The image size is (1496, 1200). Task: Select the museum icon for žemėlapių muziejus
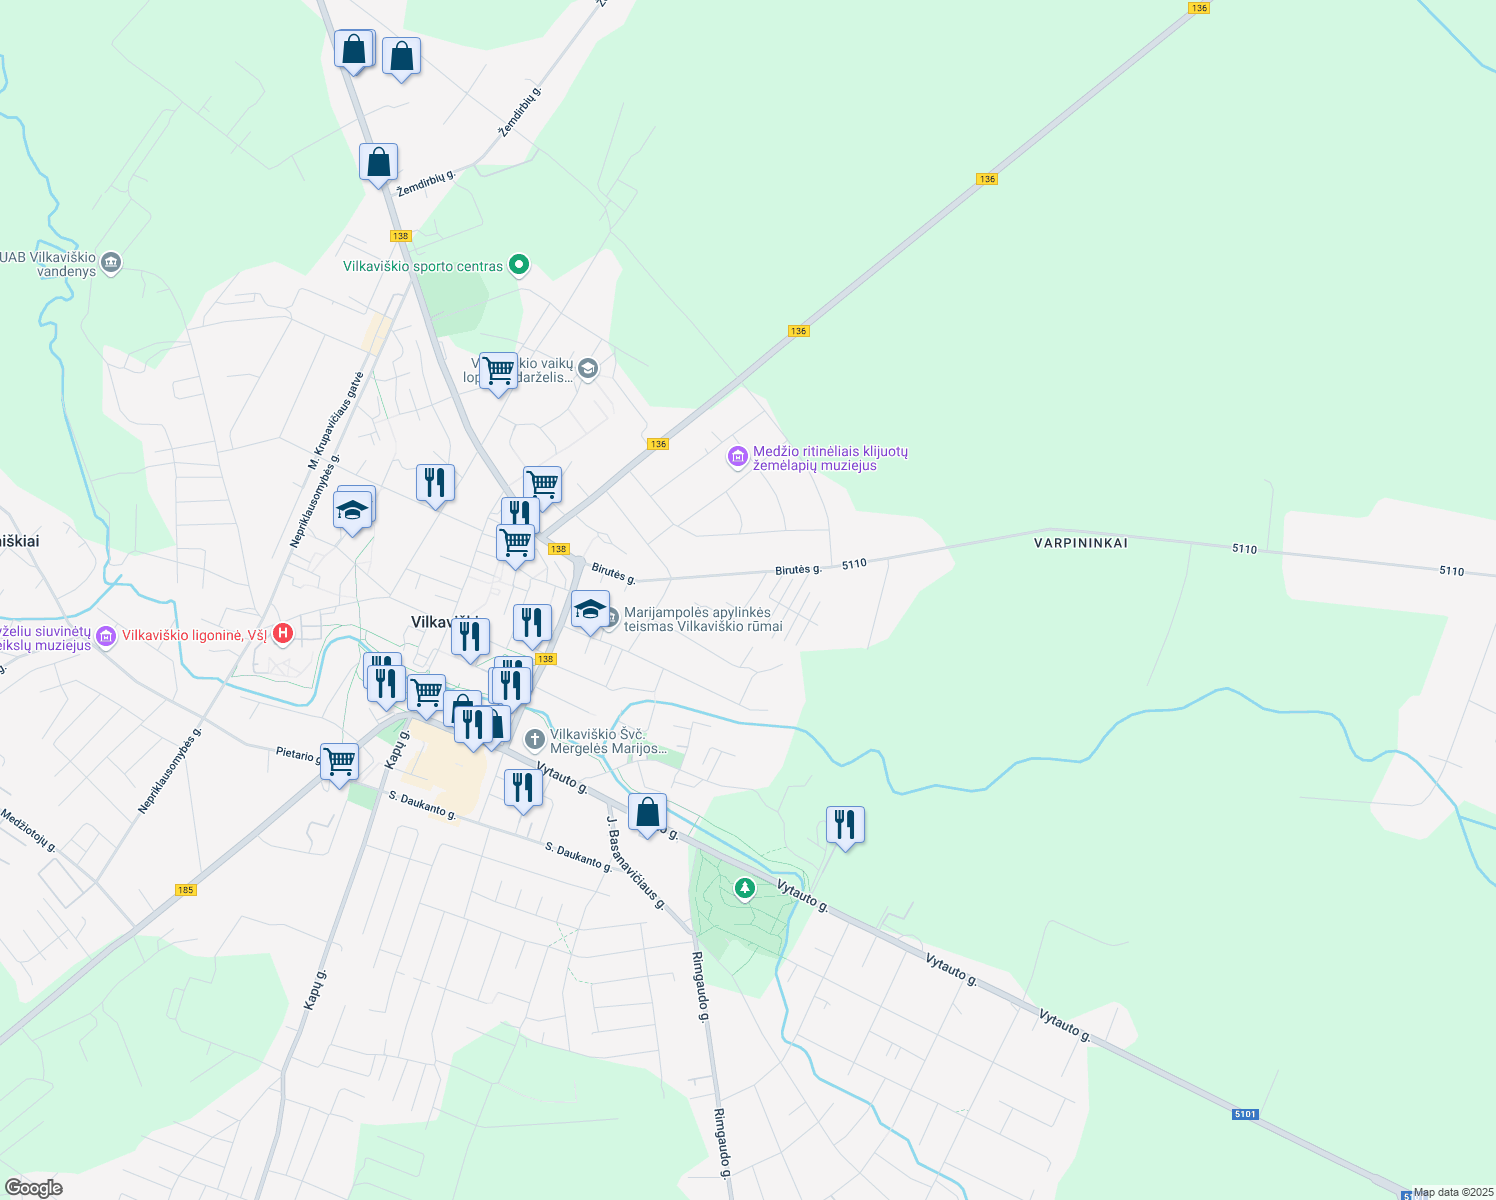point(737,453)
